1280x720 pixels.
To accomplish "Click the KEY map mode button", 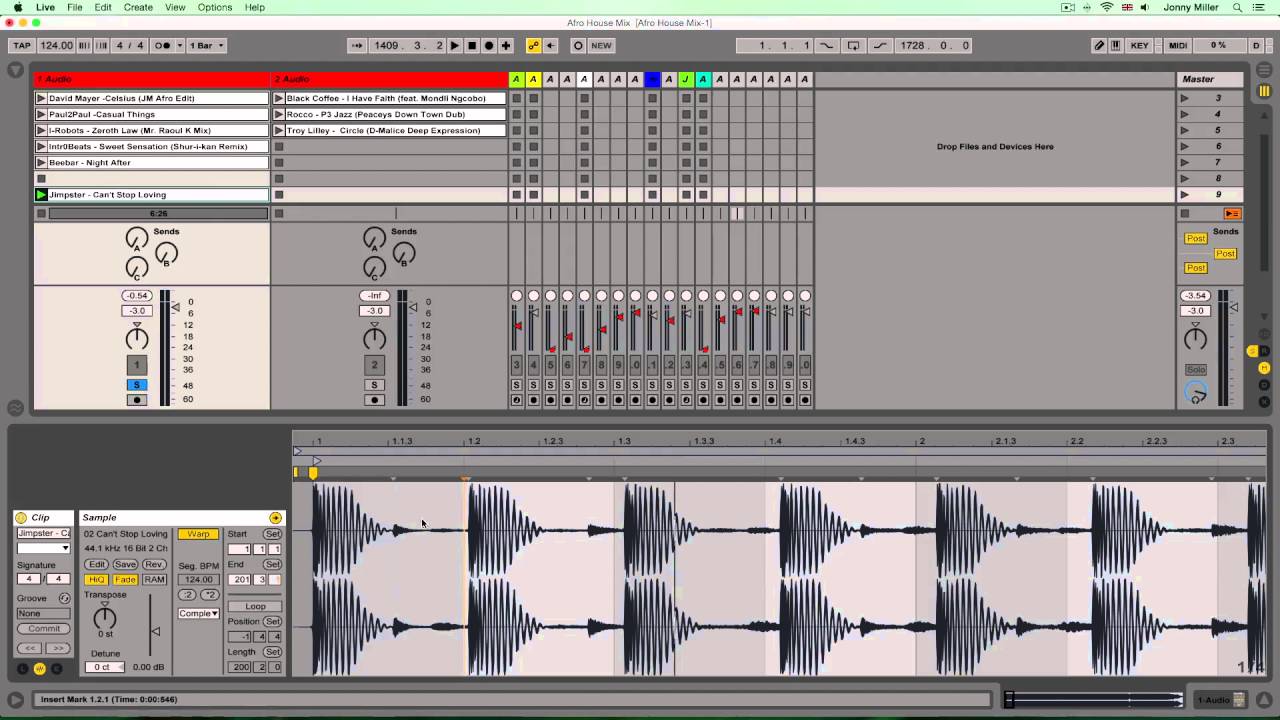I will 1139,45.
